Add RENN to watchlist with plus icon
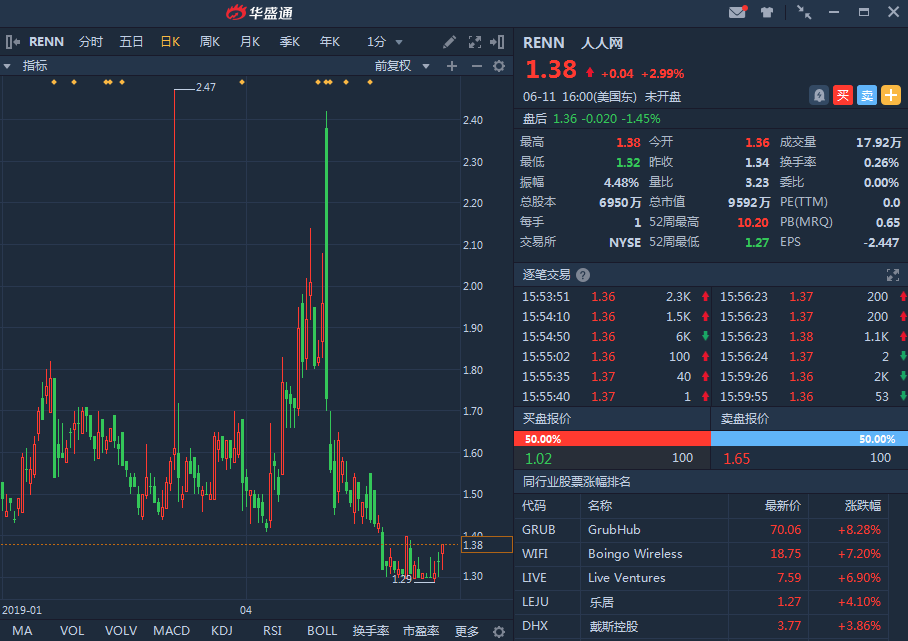 [x=890, y=96]
